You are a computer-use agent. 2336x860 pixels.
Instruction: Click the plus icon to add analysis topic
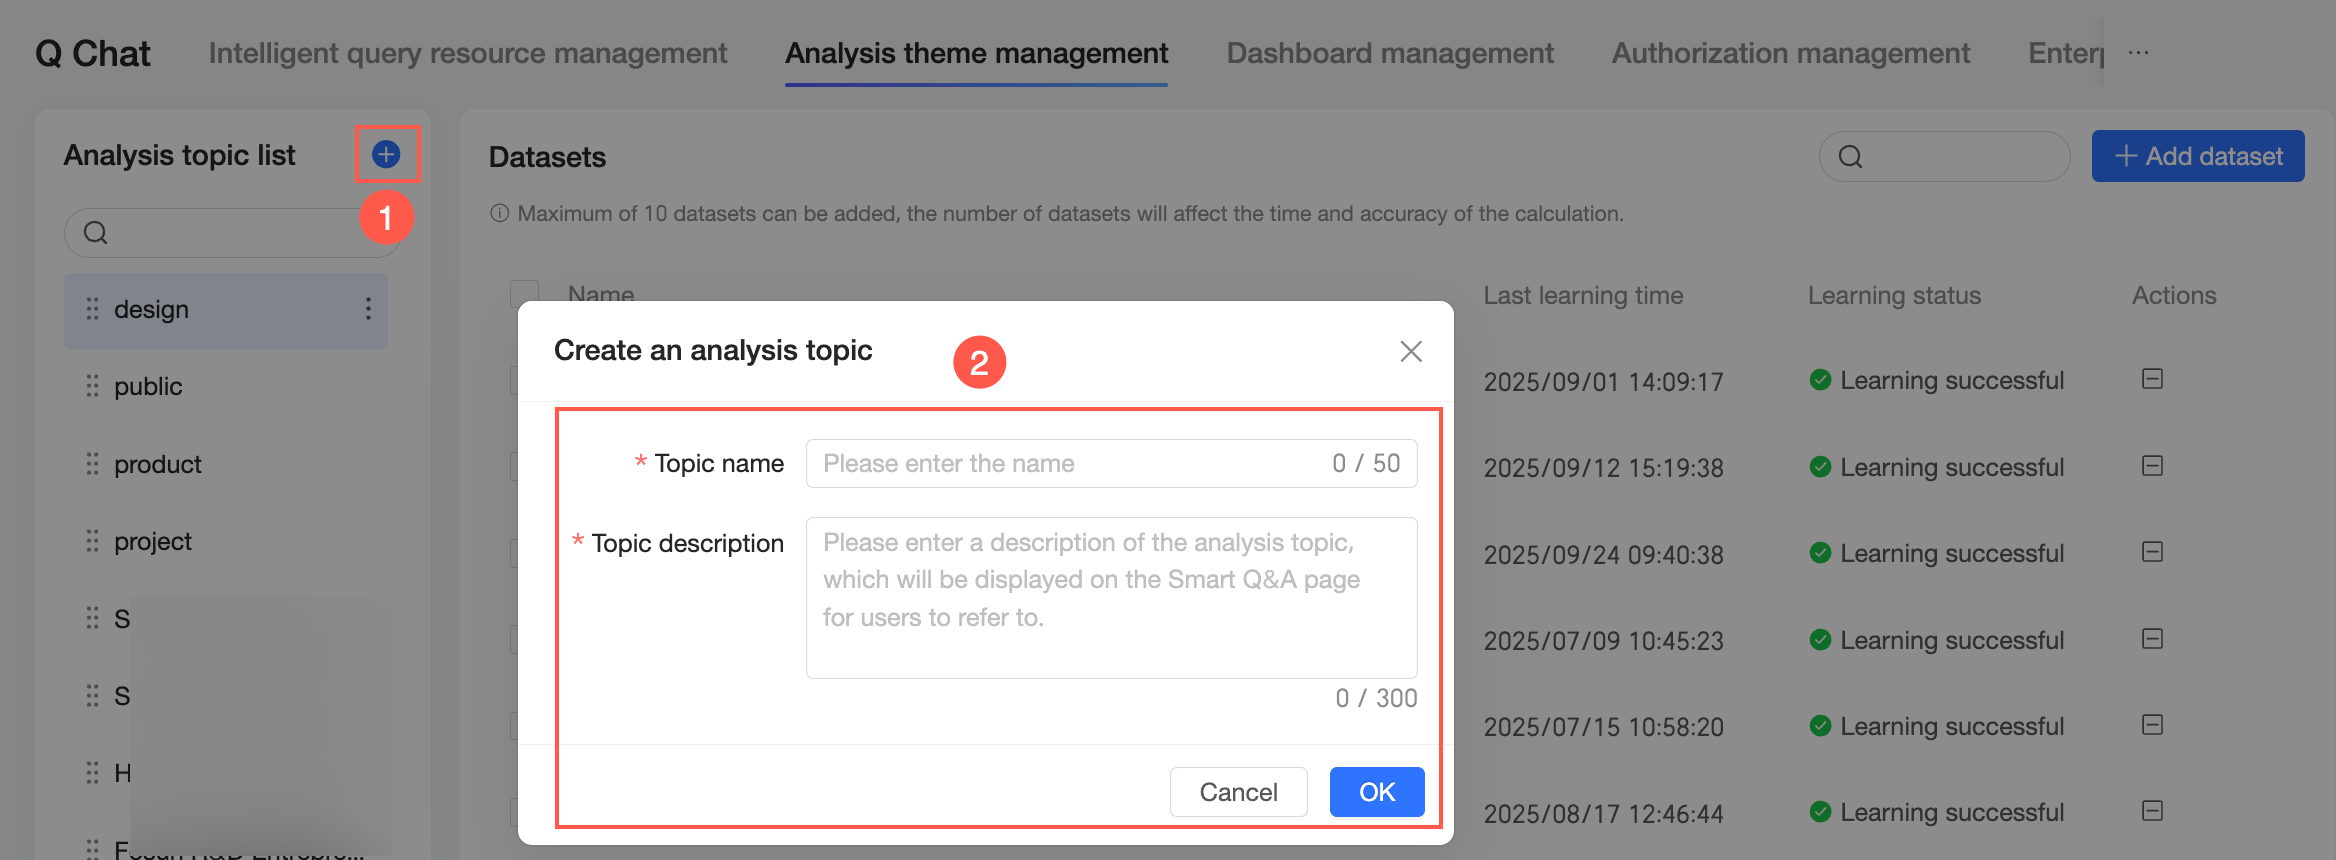point(386,154)
